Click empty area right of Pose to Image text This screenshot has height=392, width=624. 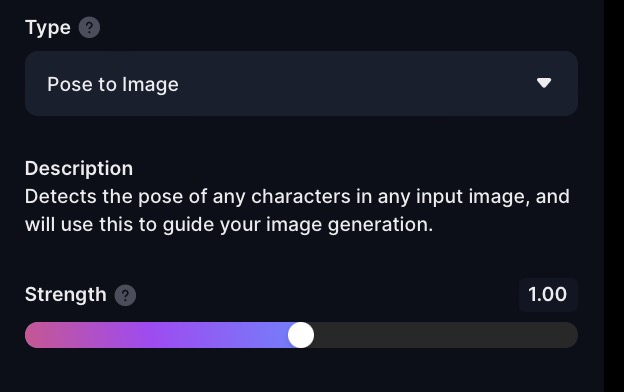354,84
